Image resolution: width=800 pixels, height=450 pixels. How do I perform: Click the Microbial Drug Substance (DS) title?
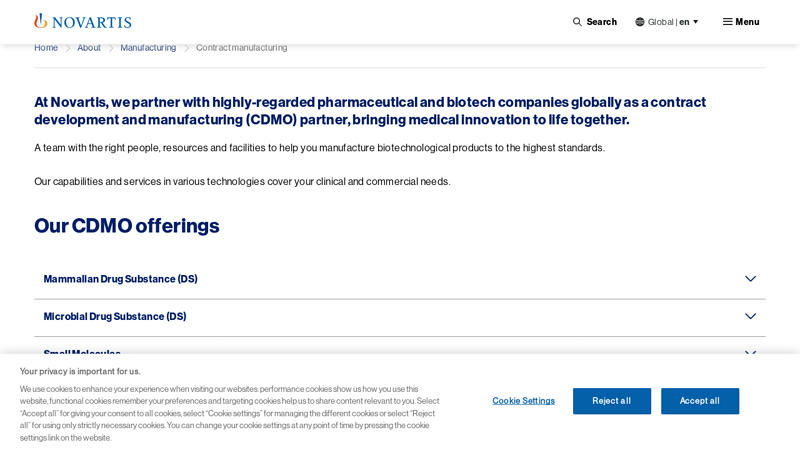click(114, 316)
